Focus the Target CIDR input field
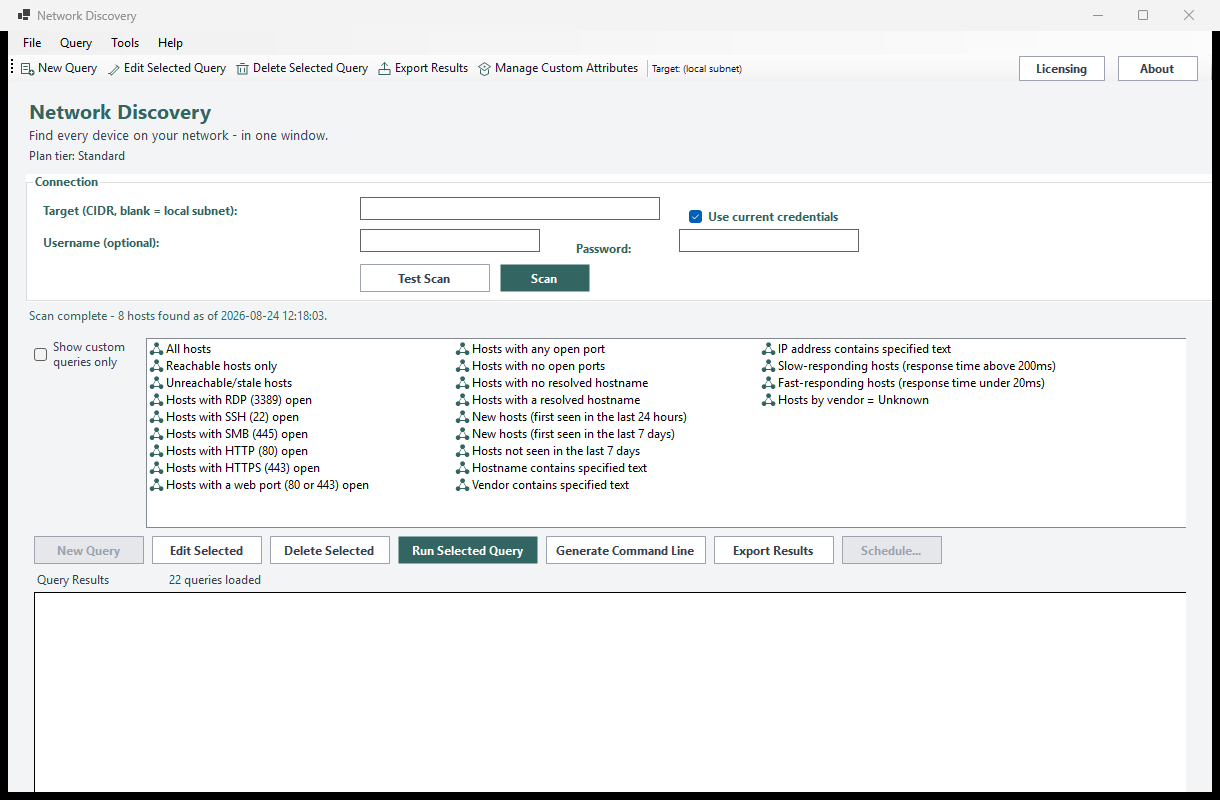 point(510,208)
